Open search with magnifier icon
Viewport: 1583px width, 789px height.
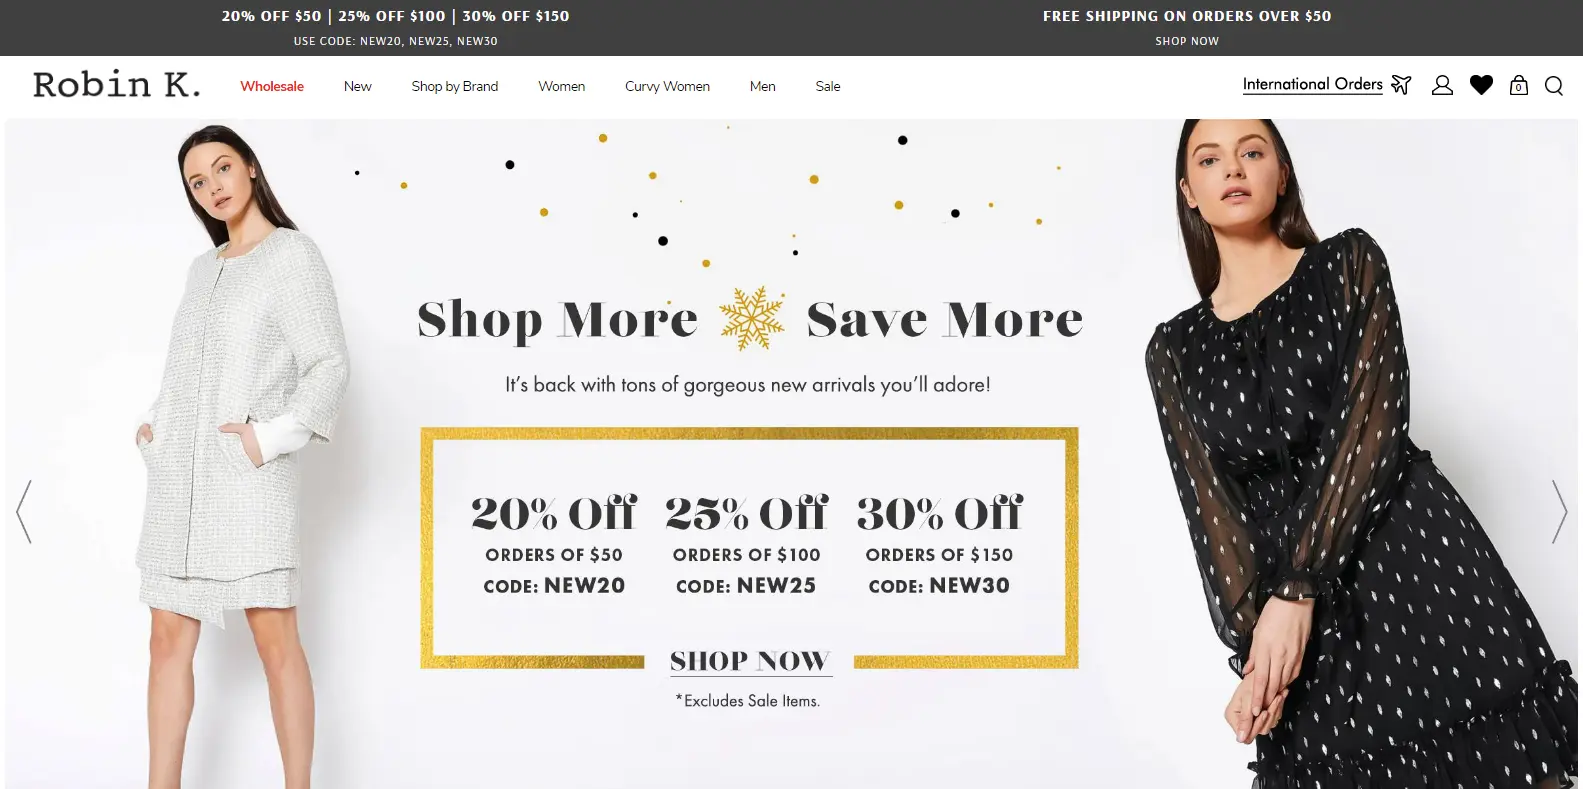[x=1553, y=85]
